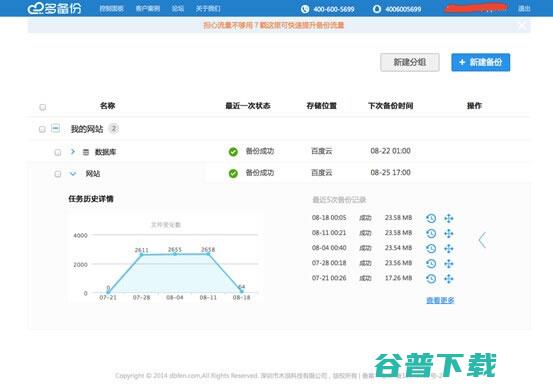The image size is (553, 387).
Task: Tick the checkbox for the 网站 task
Action: pyautogui.click(x=58, y=174)
